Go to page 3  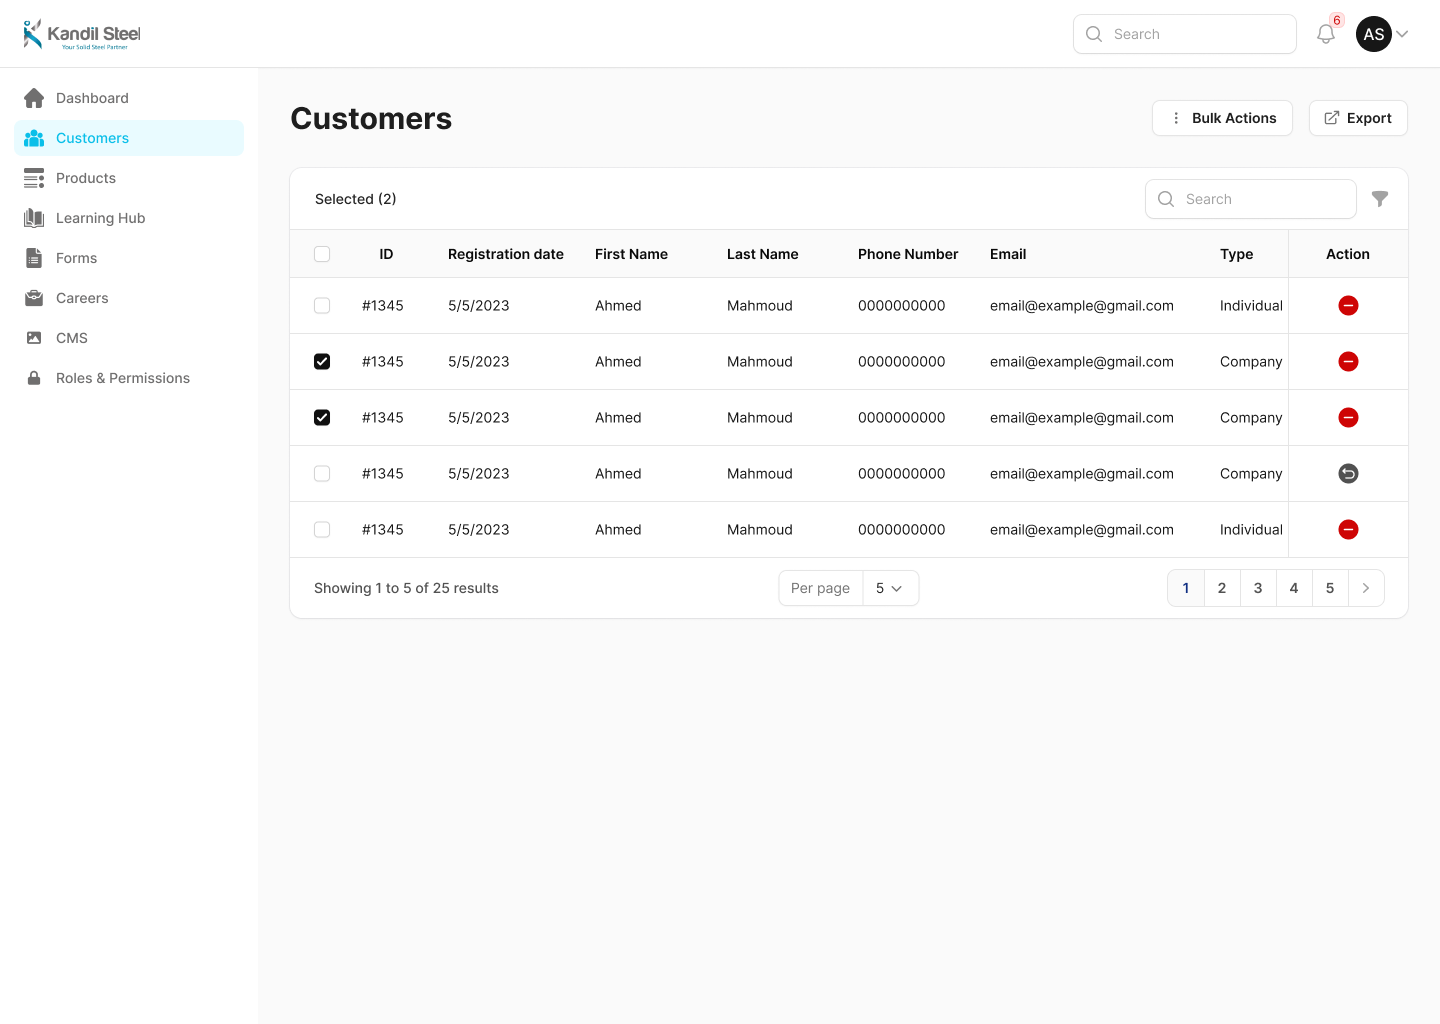tap(1258, 588)
